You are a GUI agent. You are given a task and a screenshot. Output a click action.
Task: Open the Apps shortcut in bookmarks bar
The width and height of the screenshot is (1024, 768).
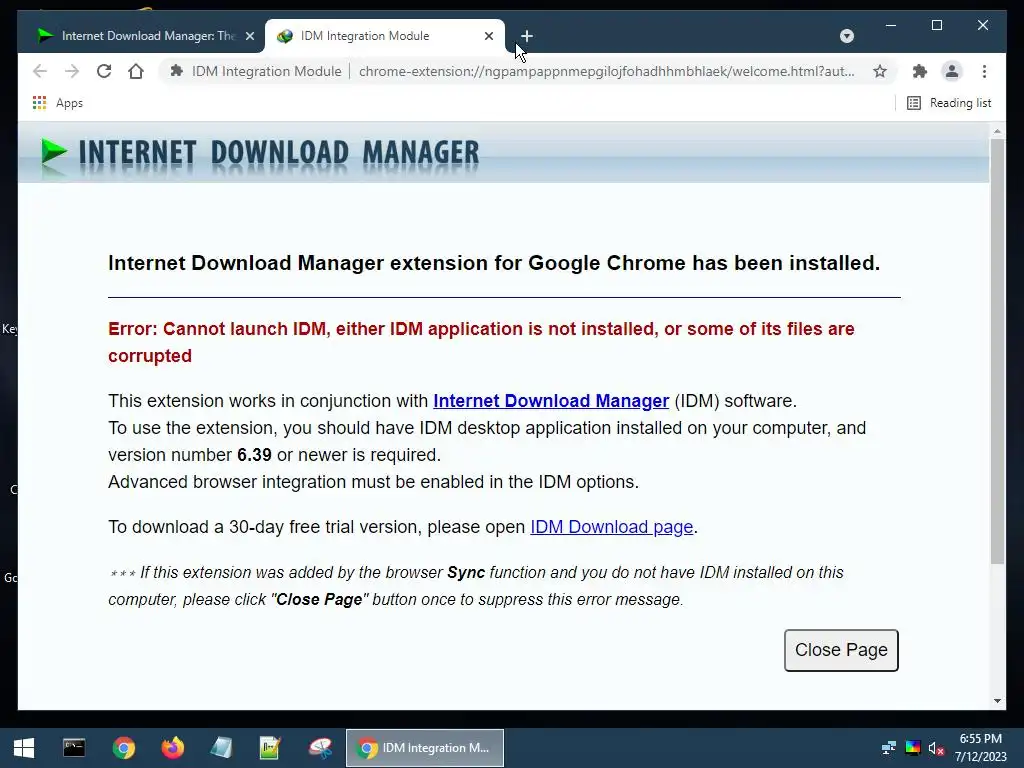click(x=57, y=103)
